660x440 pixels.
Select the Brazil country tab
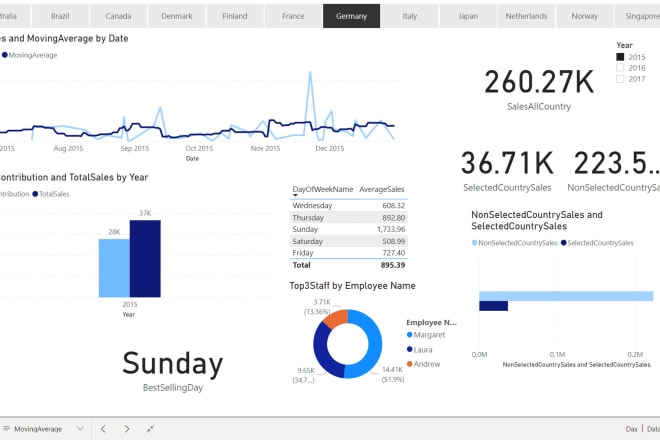[x=60, y=16]
